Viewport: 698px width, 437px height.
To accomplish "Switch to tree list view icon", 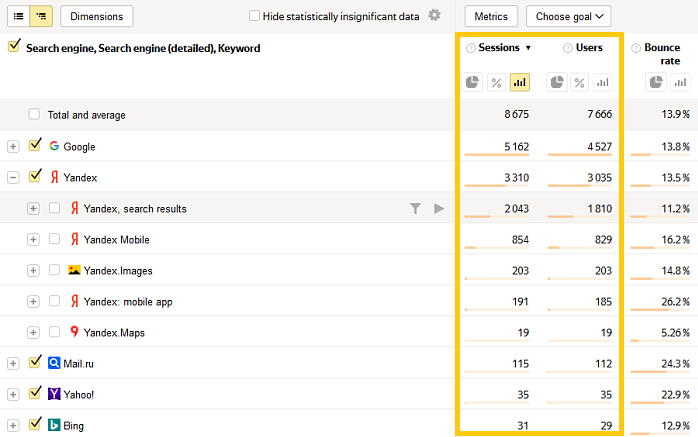I will tap(41, 16).
